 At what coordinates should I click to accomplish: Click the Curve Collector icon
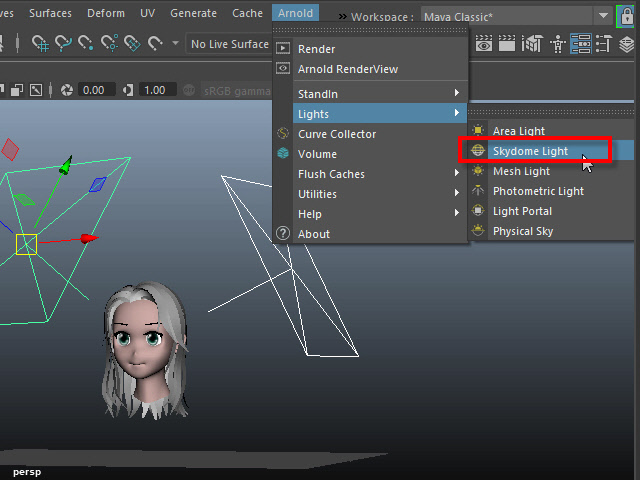point(283,134)
